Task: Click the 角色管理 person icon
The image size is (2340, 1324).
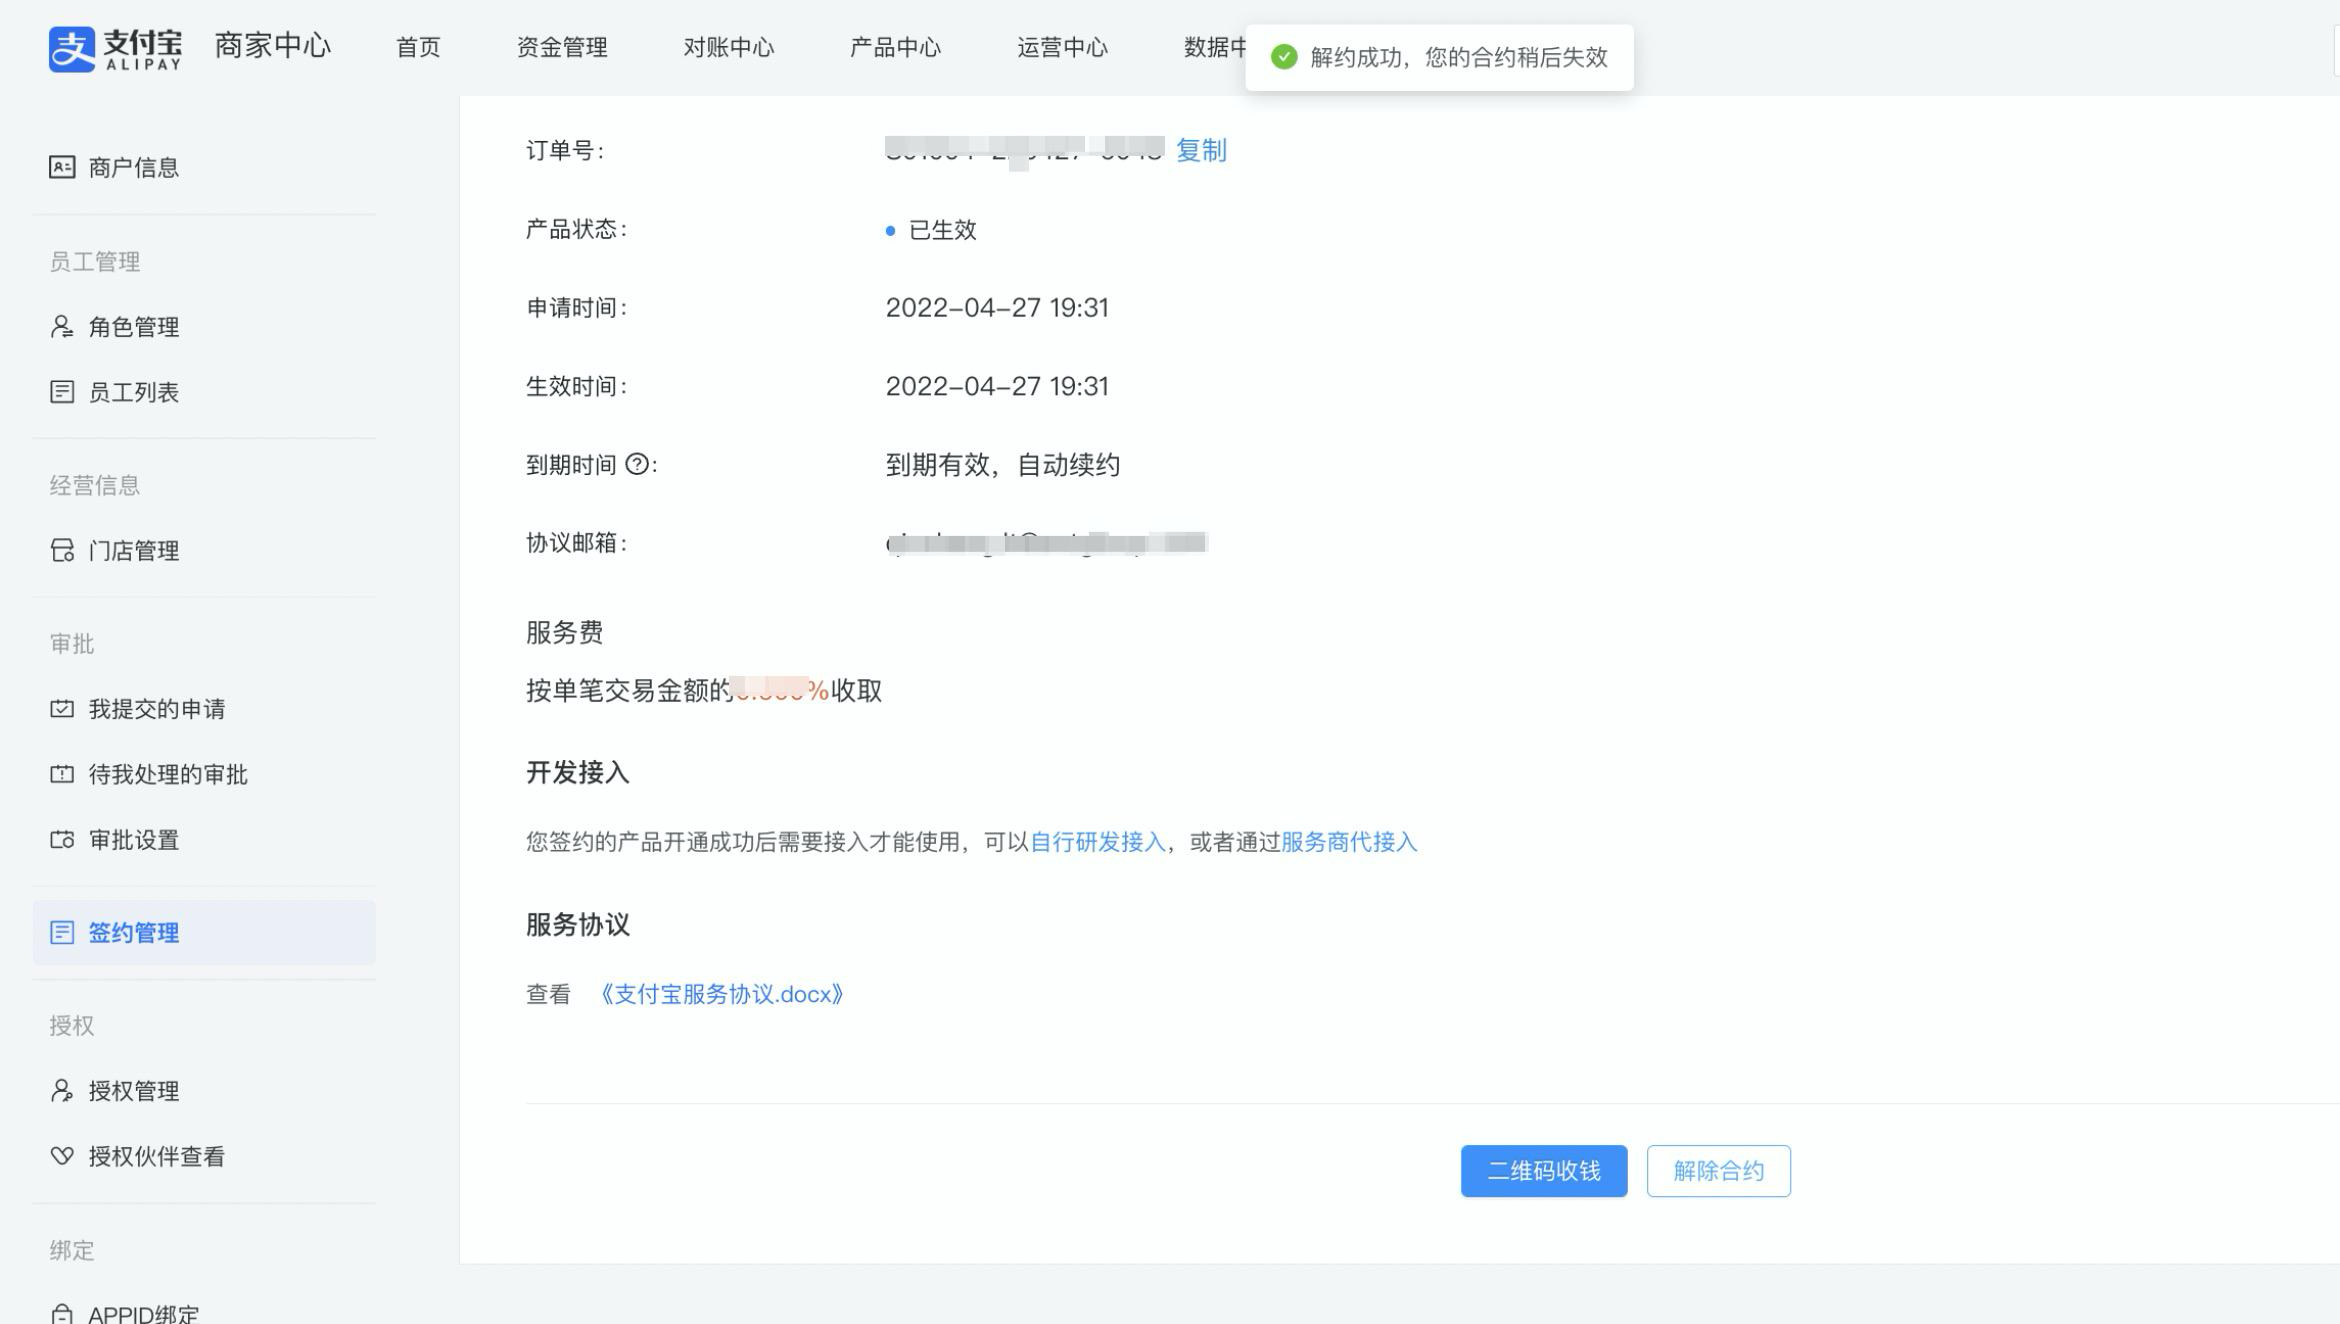Action: coord(62,327)
